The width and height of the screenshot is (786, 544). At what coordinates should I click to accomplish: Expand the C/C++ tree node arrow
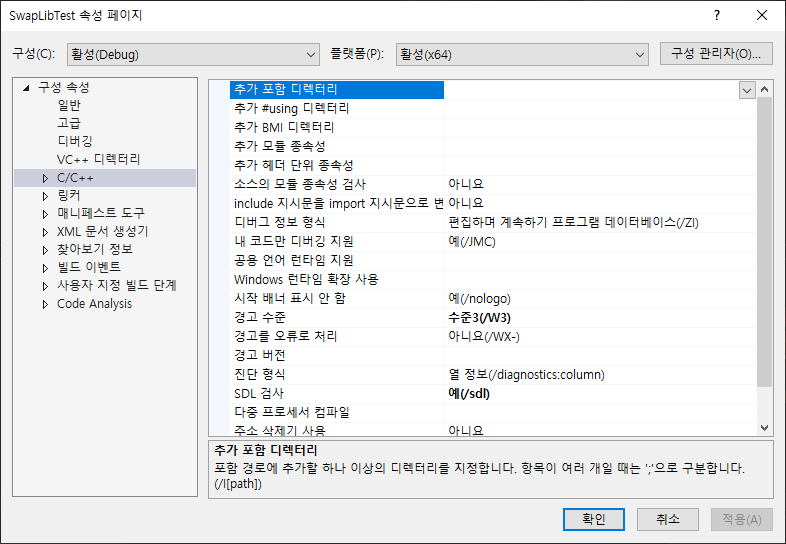click(45, 178)
